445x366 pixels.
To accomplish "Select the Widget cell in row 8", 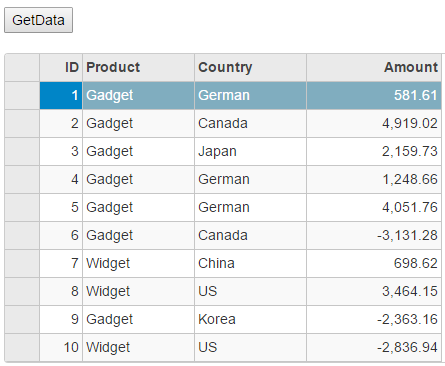I will point(138,291).
